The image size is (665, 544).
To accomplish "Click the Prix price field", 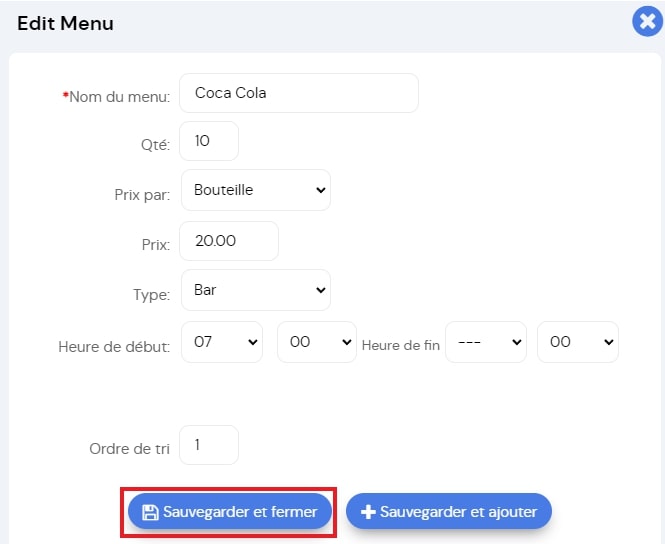I will (x=229, y=241).
